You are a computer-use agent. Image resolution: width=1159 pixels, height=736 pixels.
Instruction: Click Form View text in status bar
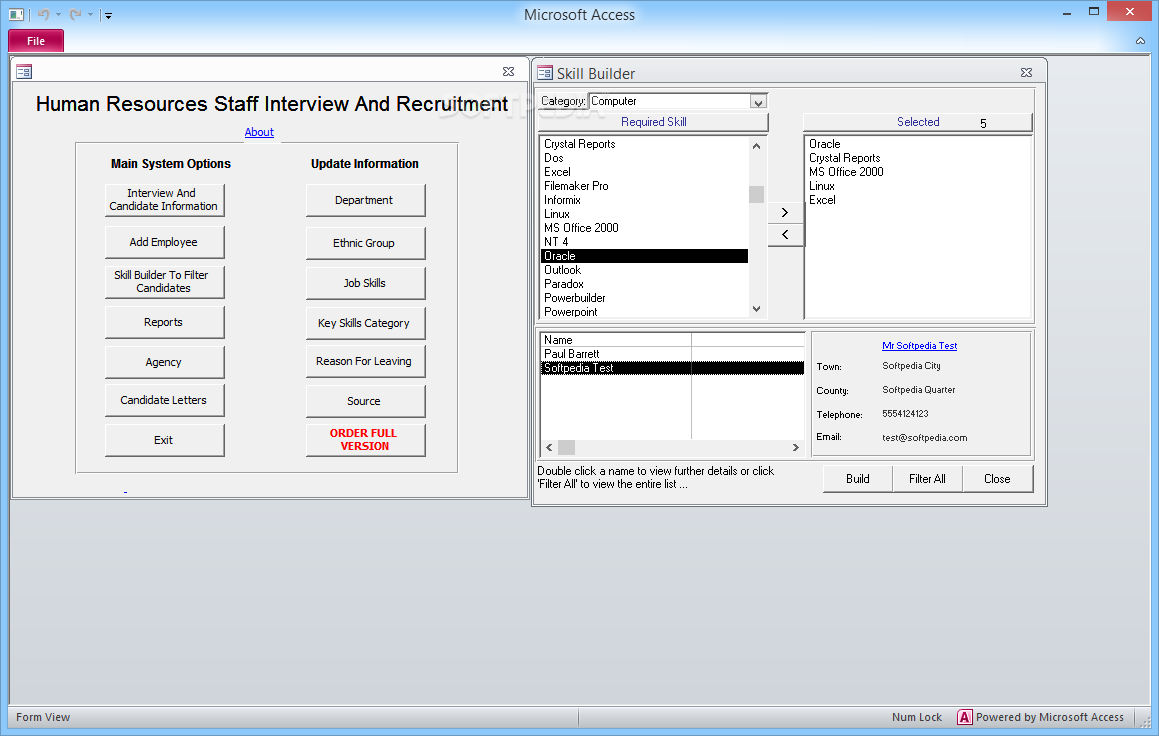tap(43, 717)
